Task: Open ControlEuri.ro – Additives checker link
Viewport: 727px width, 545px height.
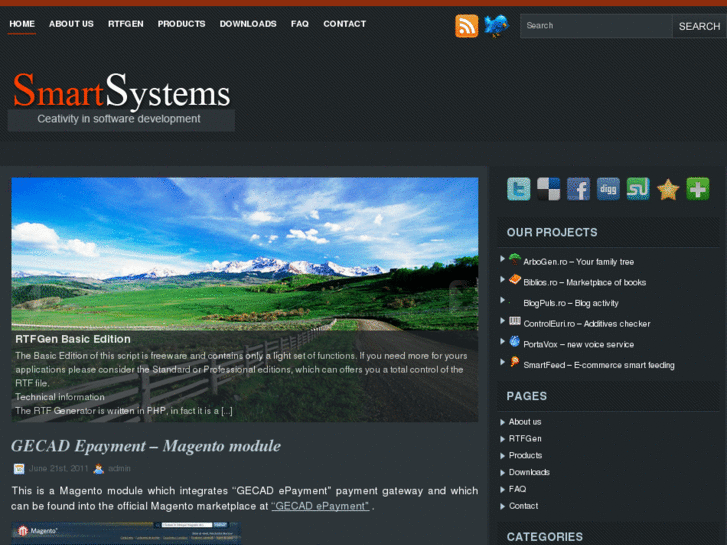Action: tap(587, 324)
